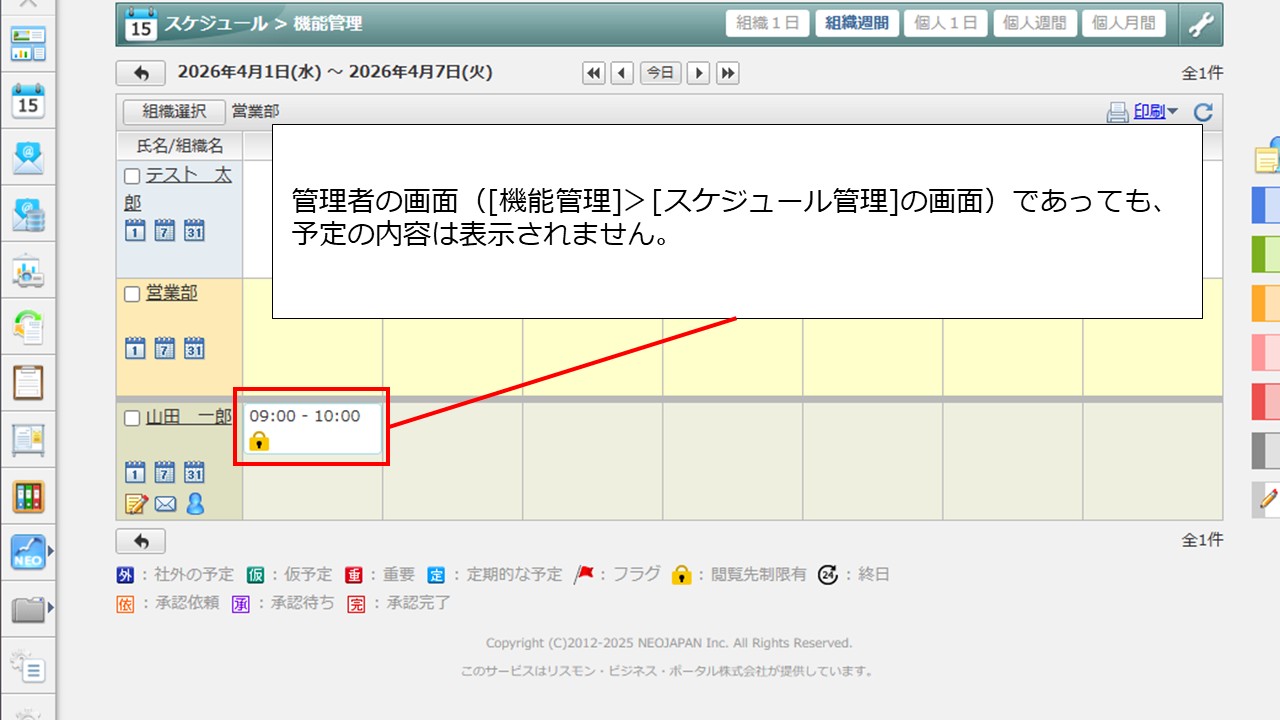
Task: Open the monthly 31 calendar icon for 営業部
Action: point(194,349)
